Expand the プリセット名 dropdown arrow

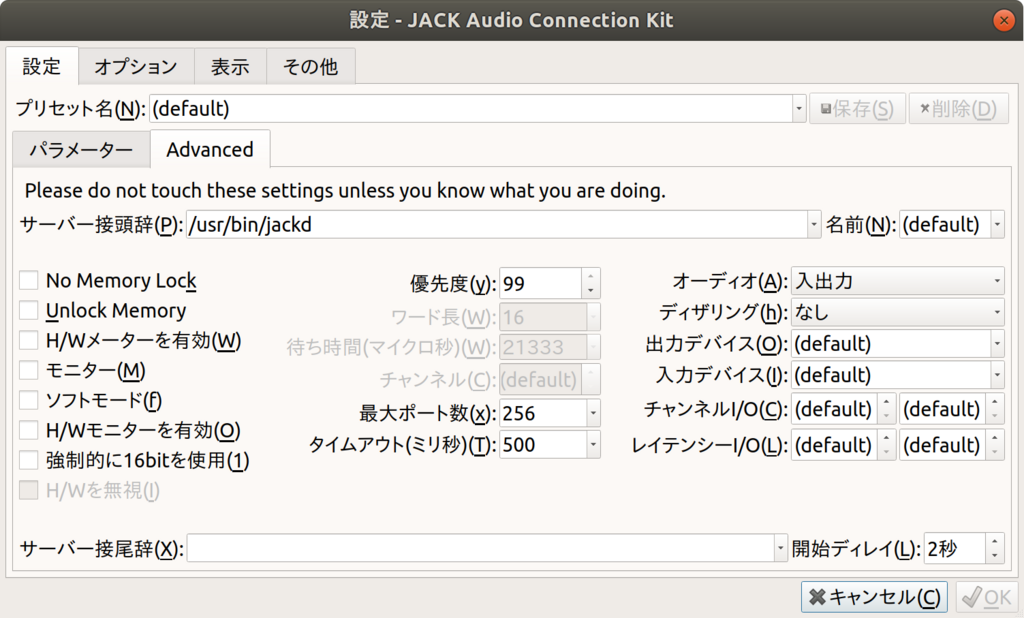[x=799, y=108]
